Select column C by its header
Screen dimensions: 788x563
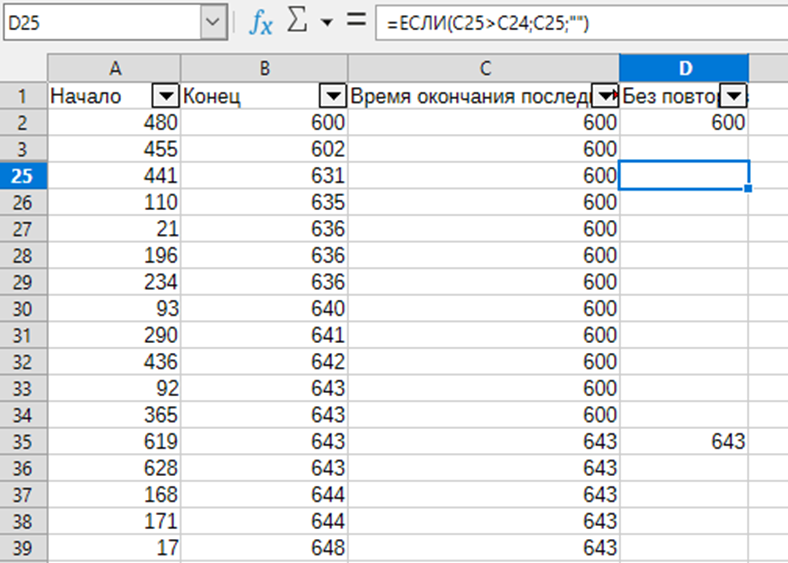point(483,68)
